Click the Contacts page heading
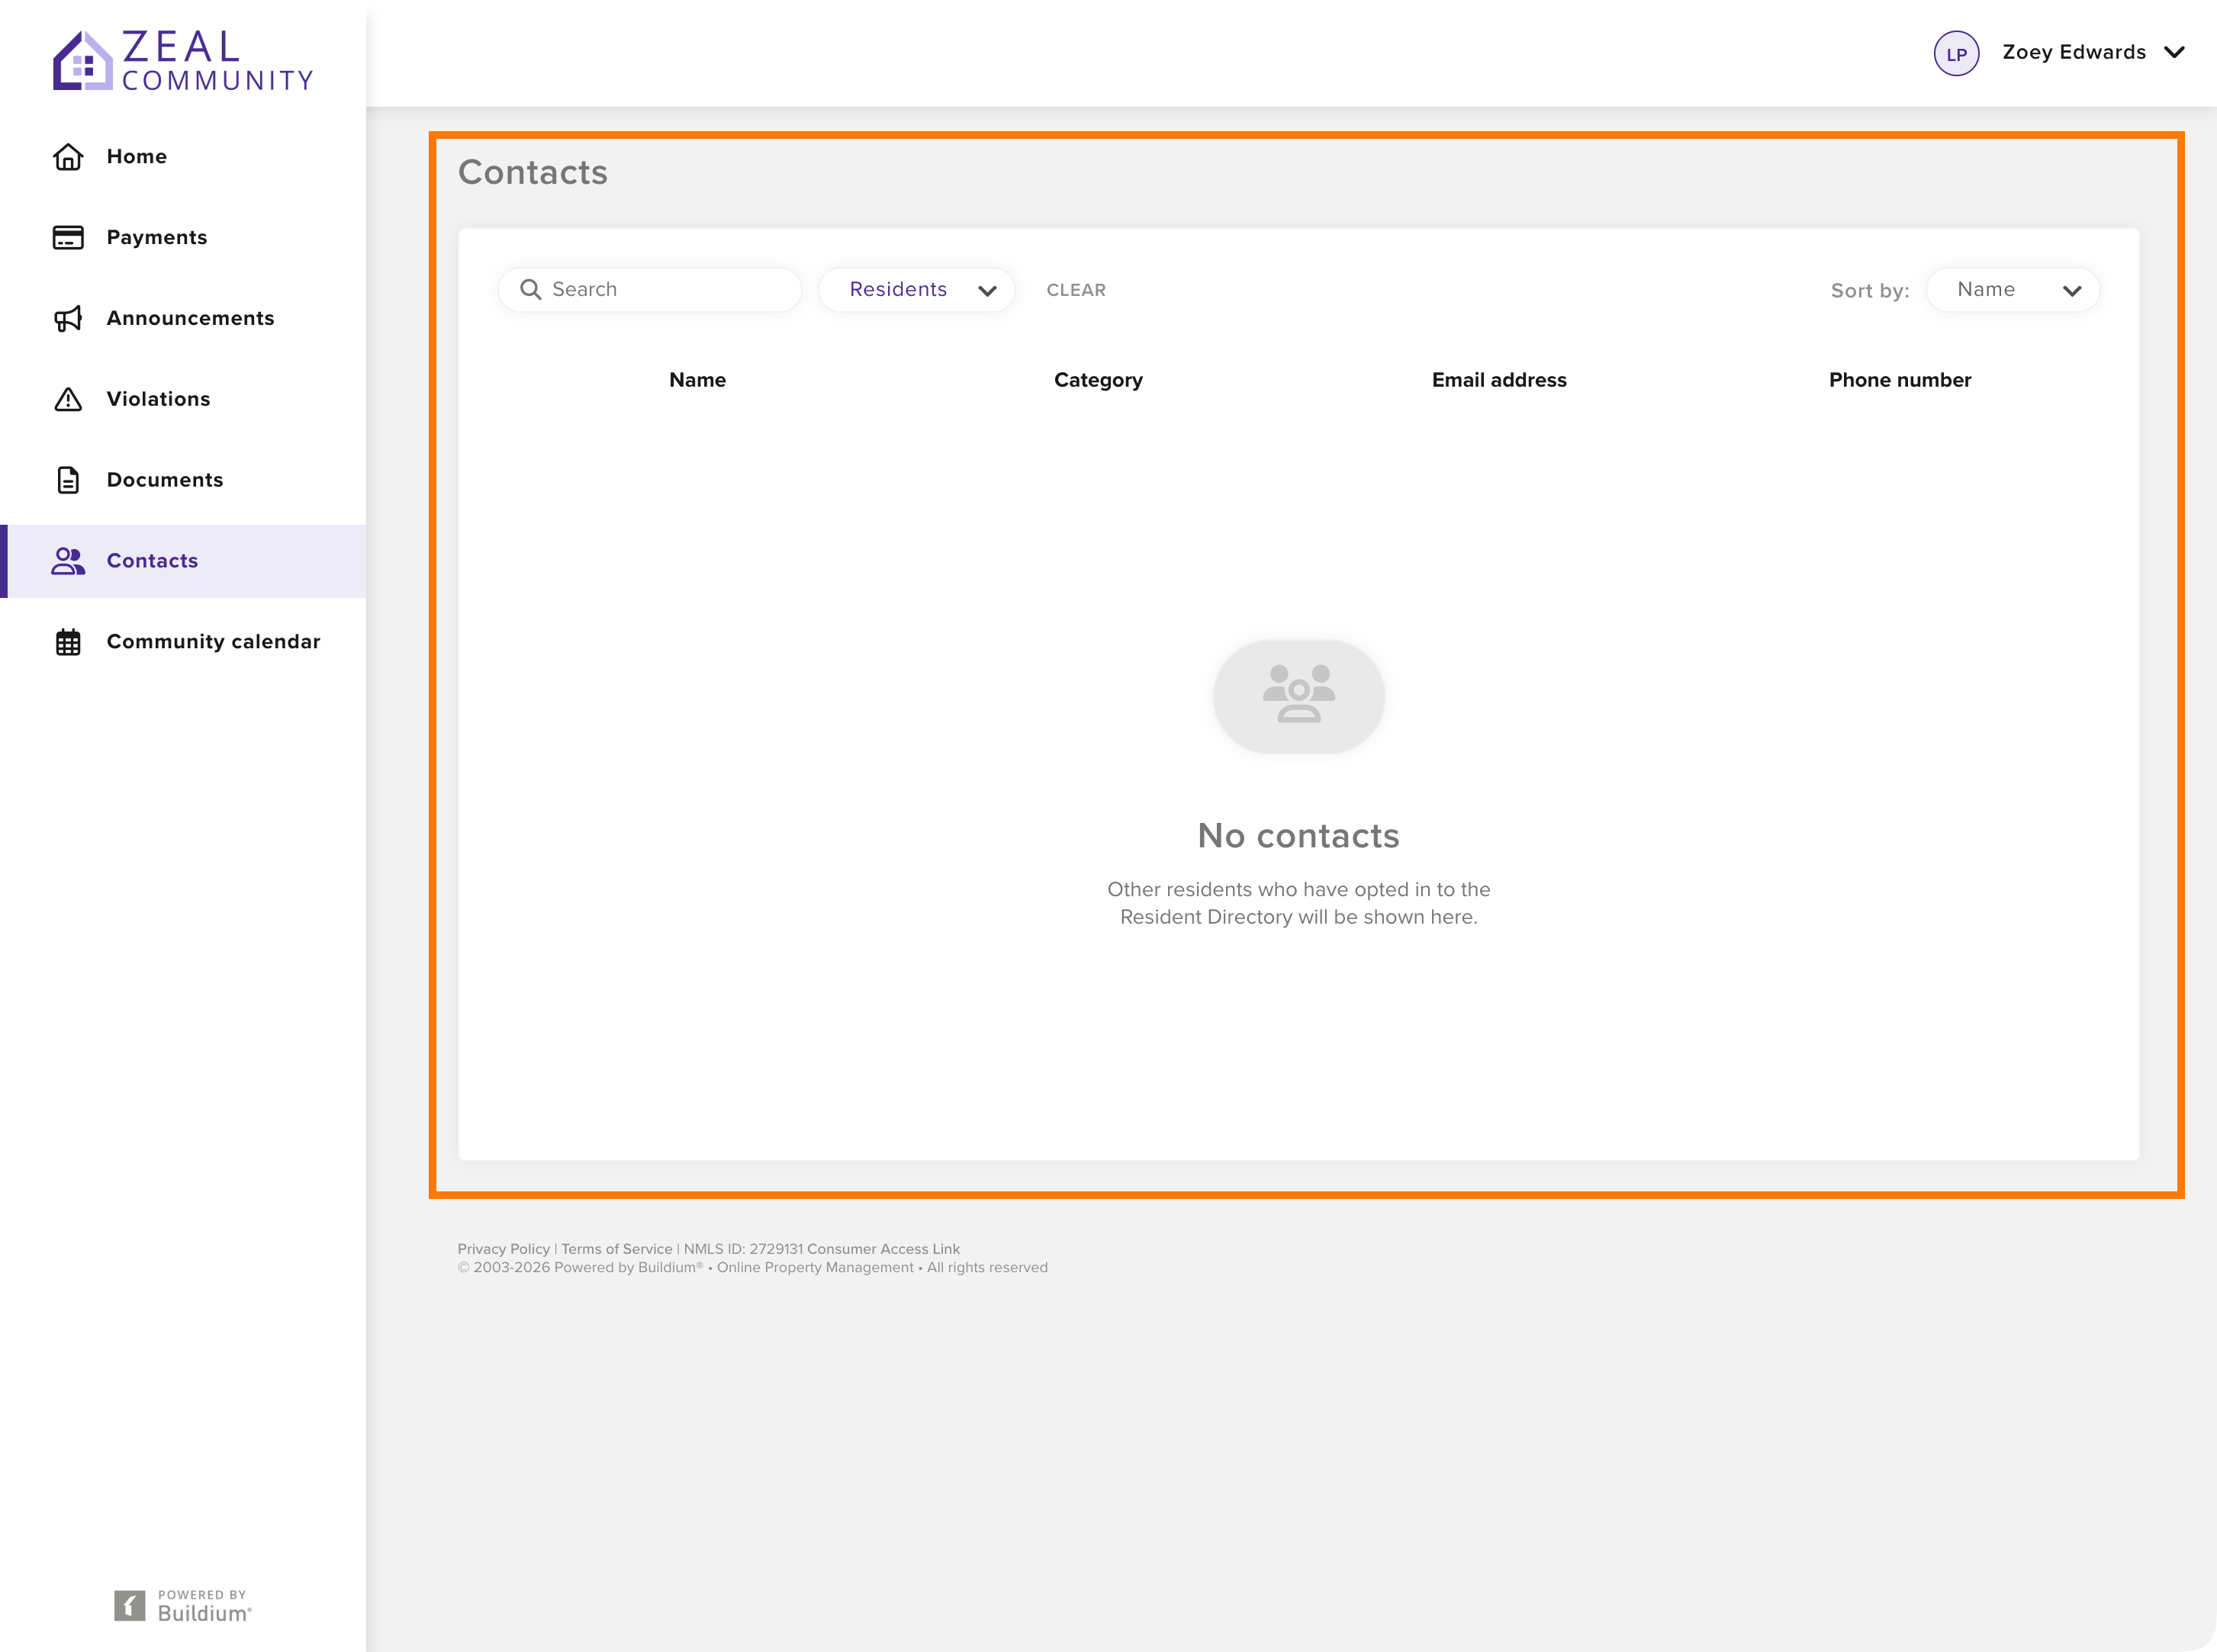2217x1652 pixels. point(533,172)
